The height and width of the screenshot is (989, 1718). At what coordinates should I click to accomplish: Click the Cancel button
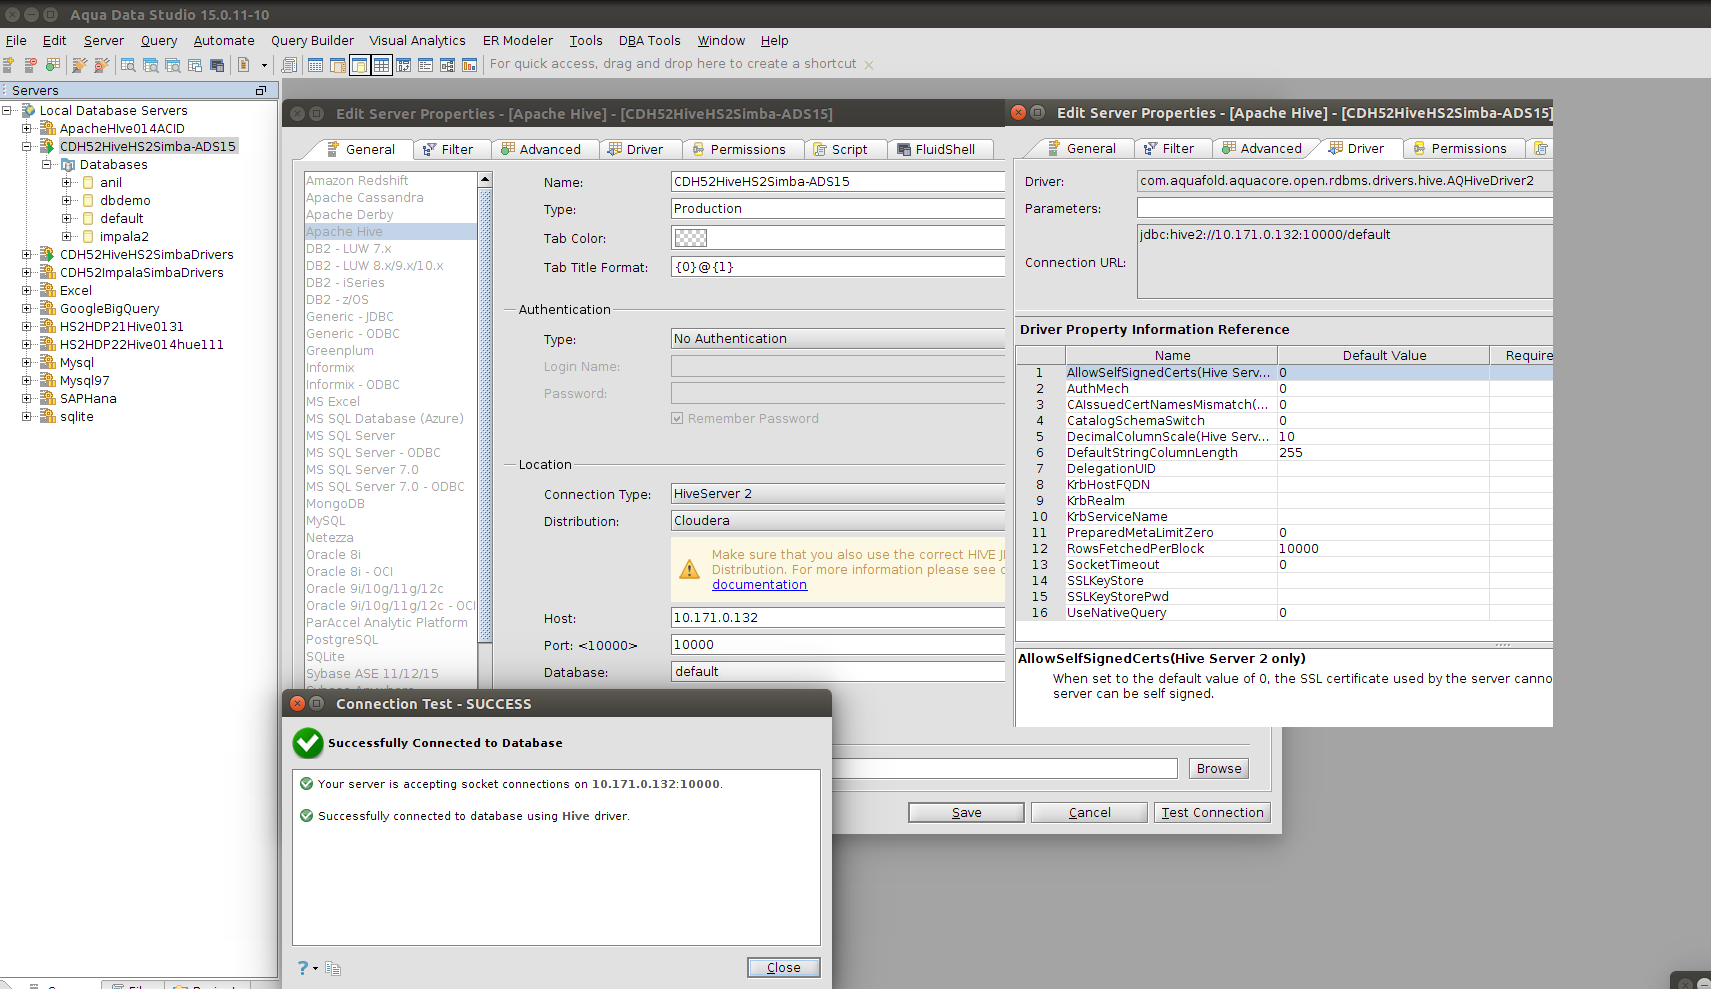click(x=1089, y=813)
